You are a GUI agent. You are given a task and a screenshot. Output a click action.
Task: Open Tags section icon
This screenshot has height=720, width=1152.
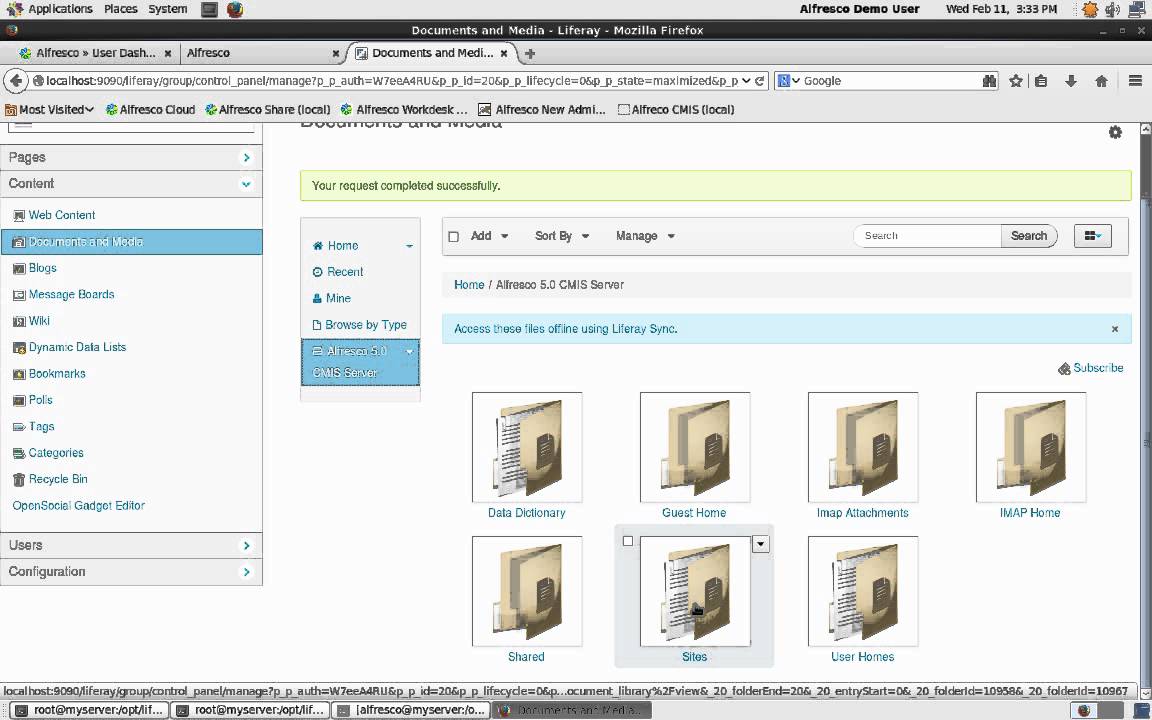point(19,427)
